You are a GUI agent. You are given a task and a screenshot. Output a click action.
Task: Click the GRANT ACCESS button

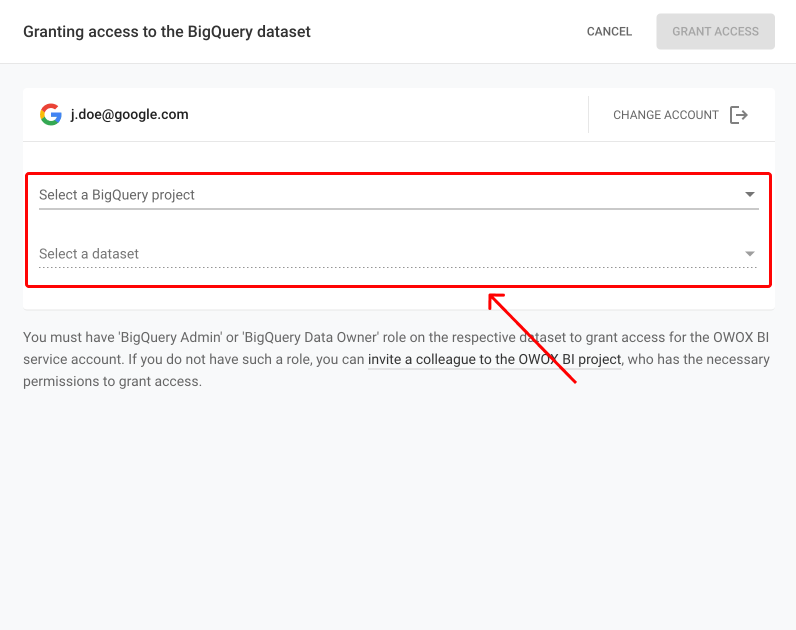click(x=715, y=31)
